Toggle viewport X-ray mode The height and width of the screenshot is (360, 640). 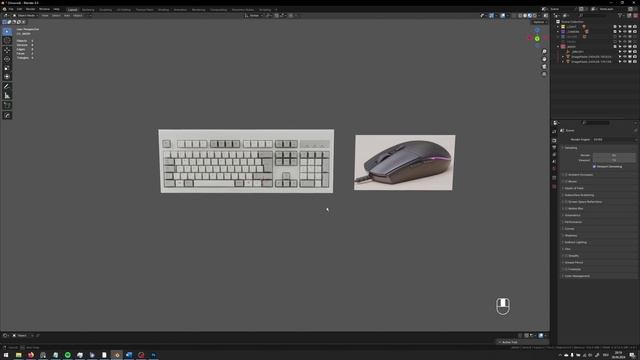tap(513, 16)
